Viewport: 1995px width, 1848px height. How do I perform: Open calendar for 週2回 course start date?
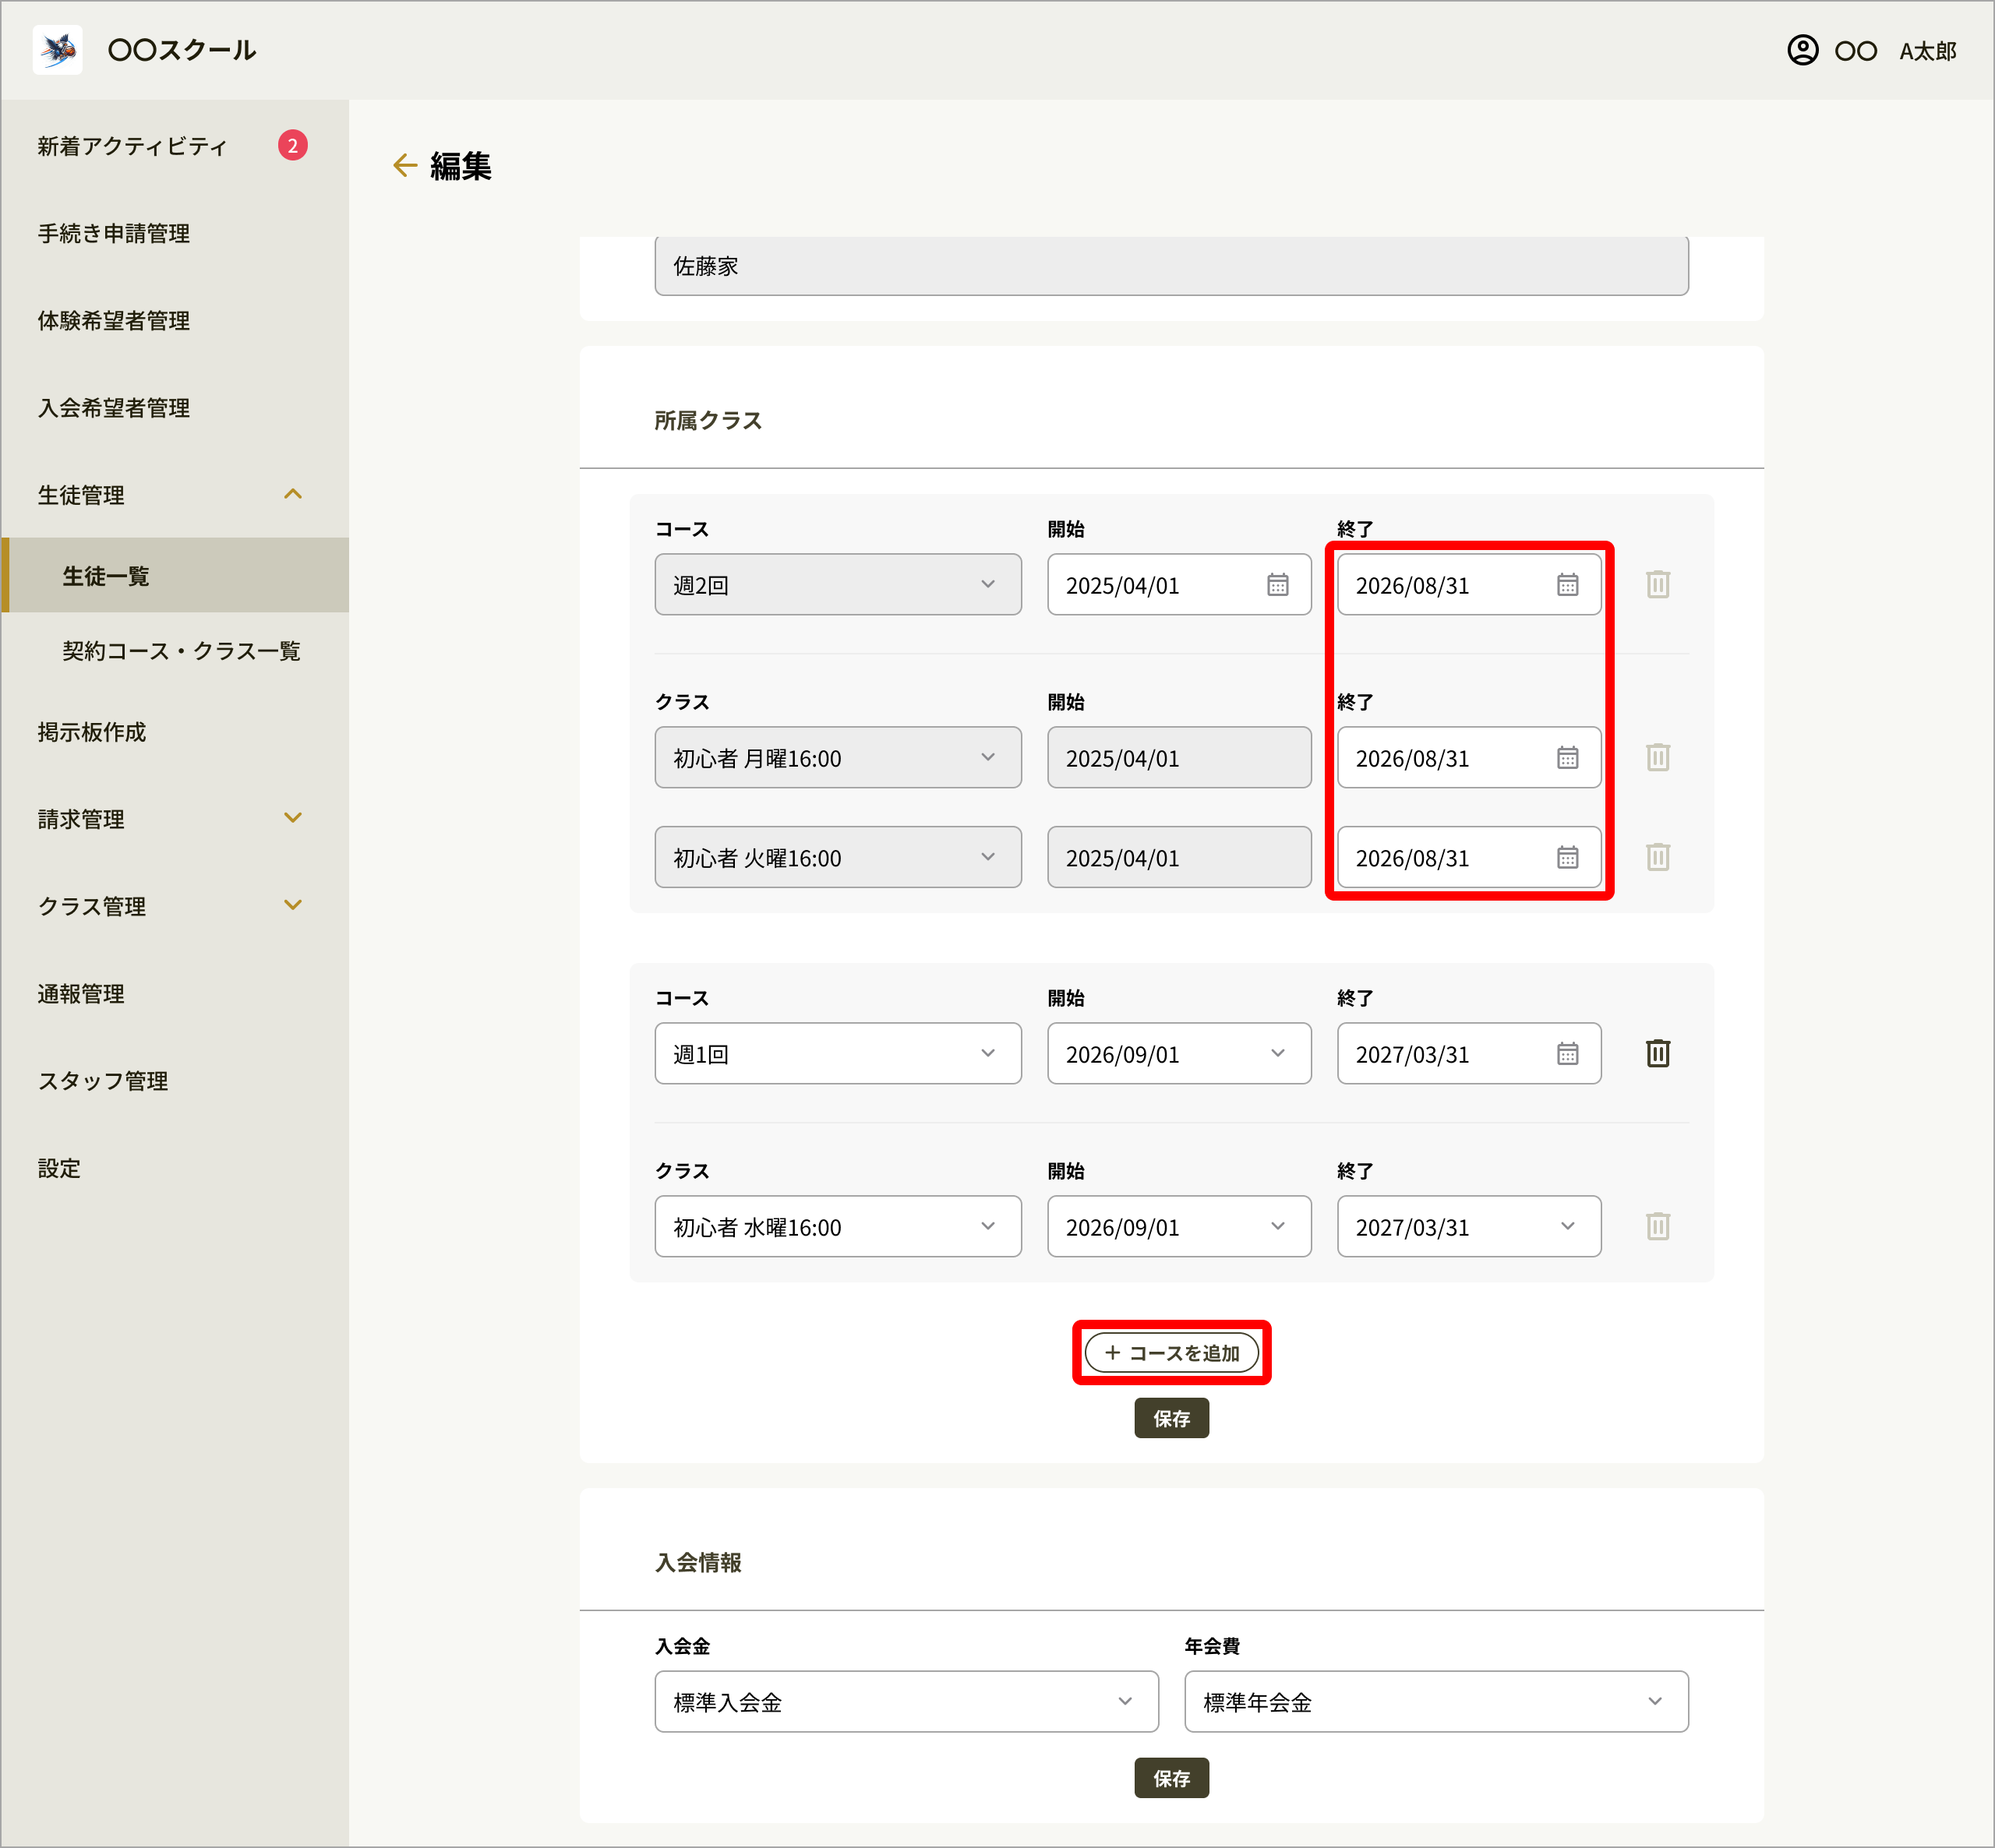pos(1277,585)
